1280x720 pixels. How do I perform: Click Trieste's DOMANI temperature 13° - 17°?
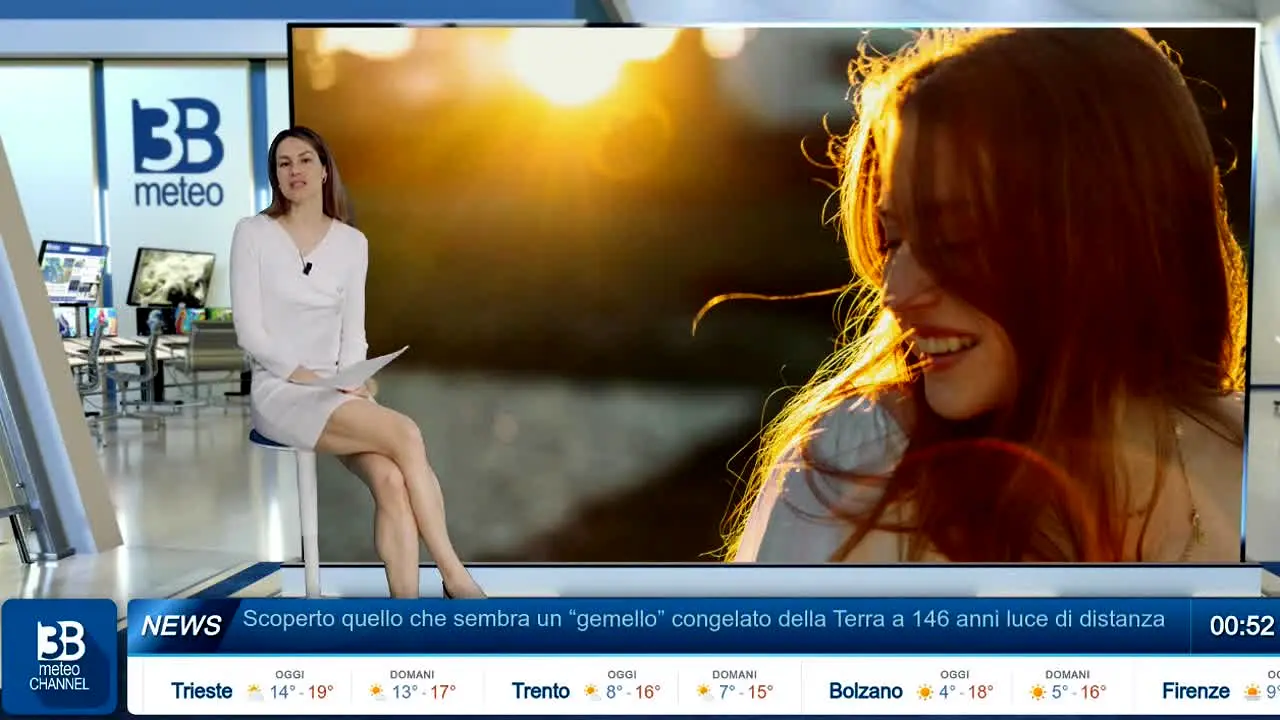point(424,692)
